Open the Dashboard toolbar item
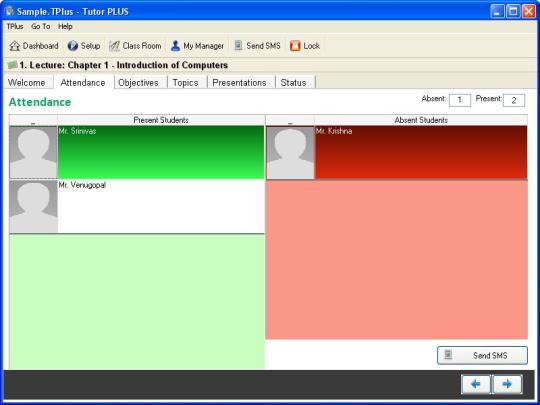540x405 pixels. [x=34, y=46]
